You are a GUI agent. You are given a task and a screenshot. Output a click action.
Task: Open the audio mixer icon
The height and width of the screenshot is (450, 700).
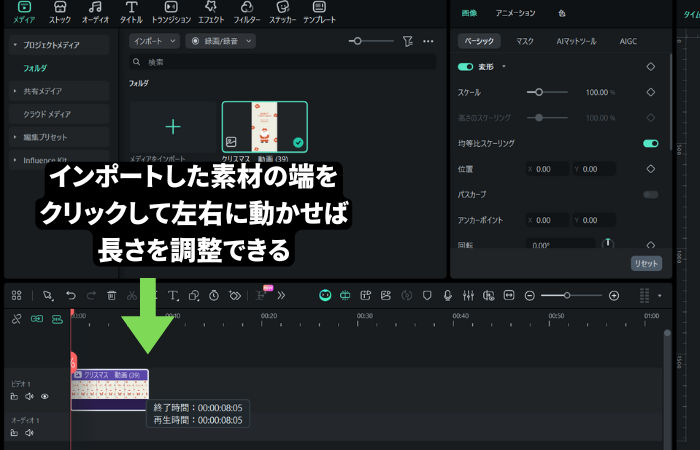click(x=468, y=295)
